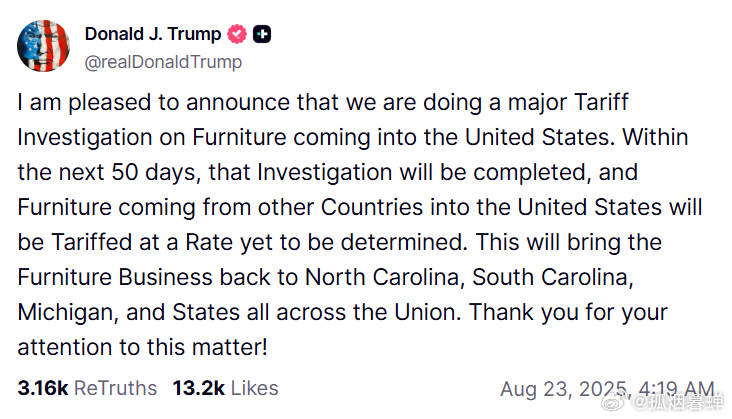
Task: Open the Aug 23, 2025 timestamp
Action: (607, 389)
